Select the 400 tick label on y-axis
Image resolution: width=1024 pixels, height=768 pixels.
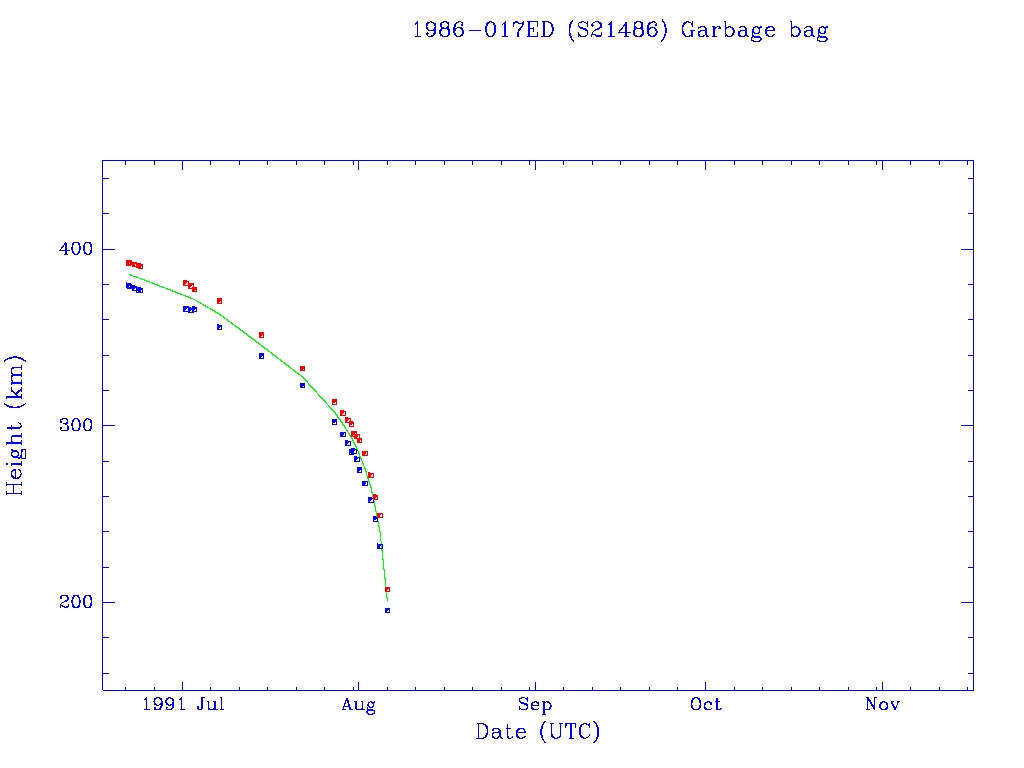(77, 249)
